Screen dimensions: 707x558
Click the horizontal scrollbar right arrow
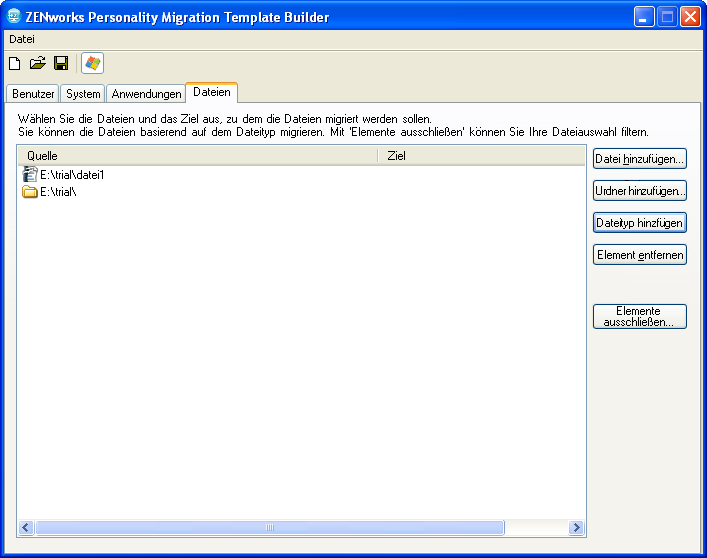pyautogui.click(x=576, y=527)
